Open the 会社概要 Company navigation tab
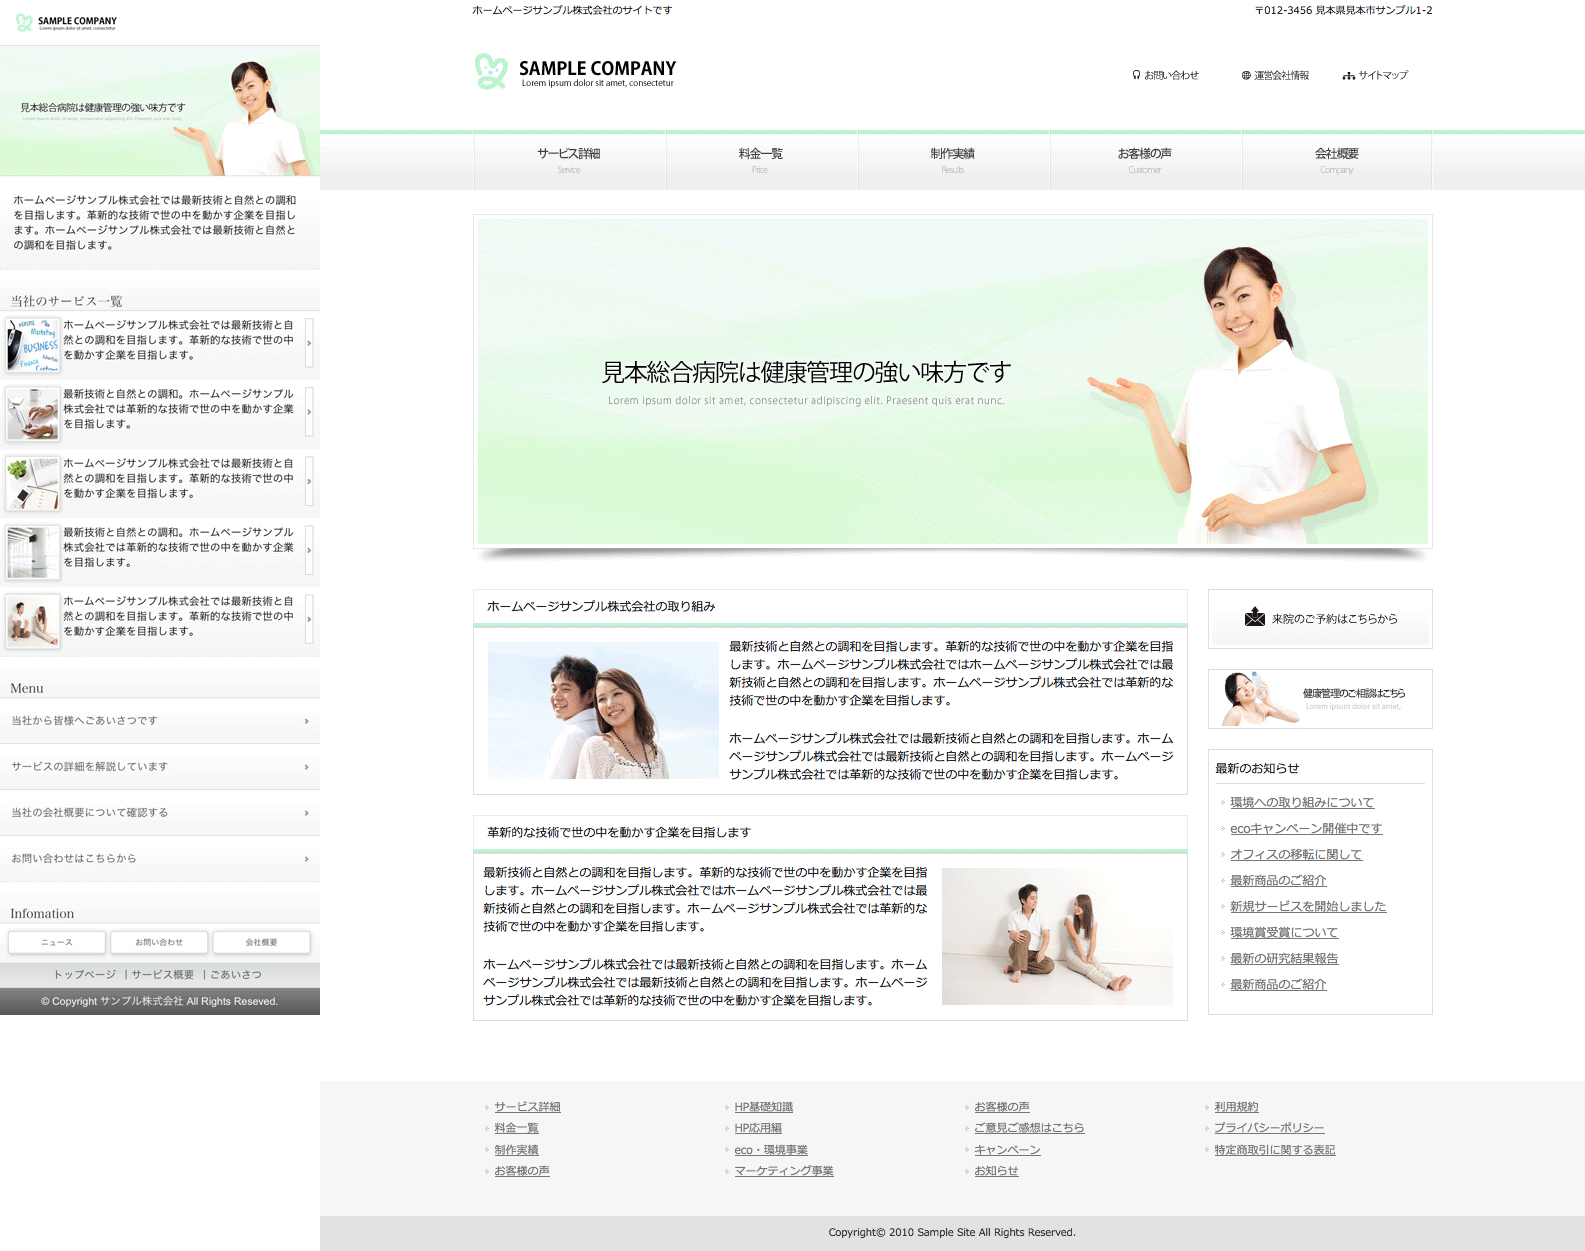Viewport: 1585px width, 1251px height. (x=1336, y=160)
